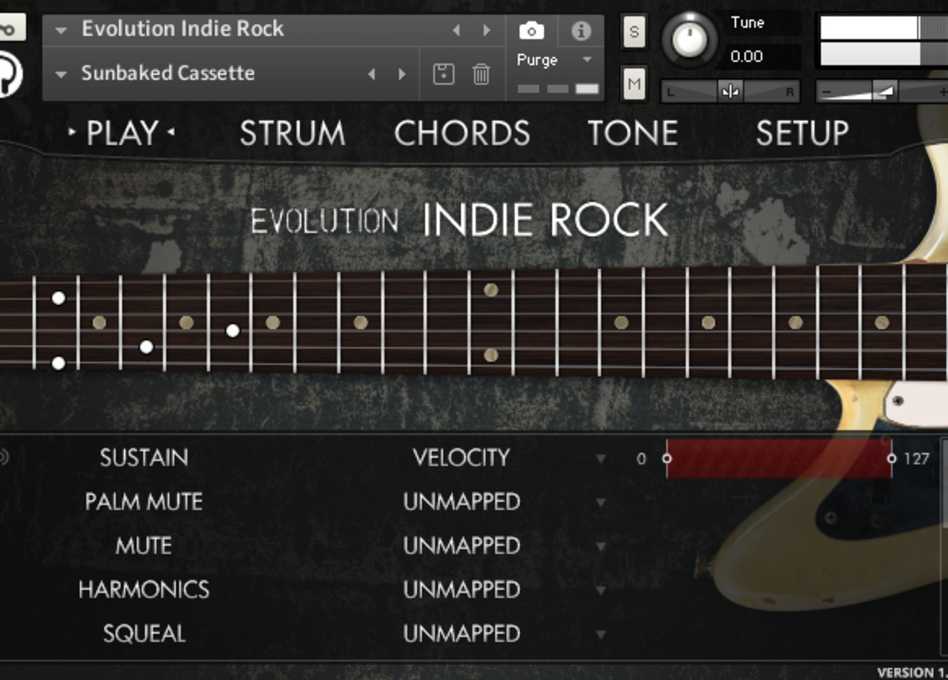The image size is (948, 680).
Task: Select the MUTE articulation
Action: (x=144, y=546)
